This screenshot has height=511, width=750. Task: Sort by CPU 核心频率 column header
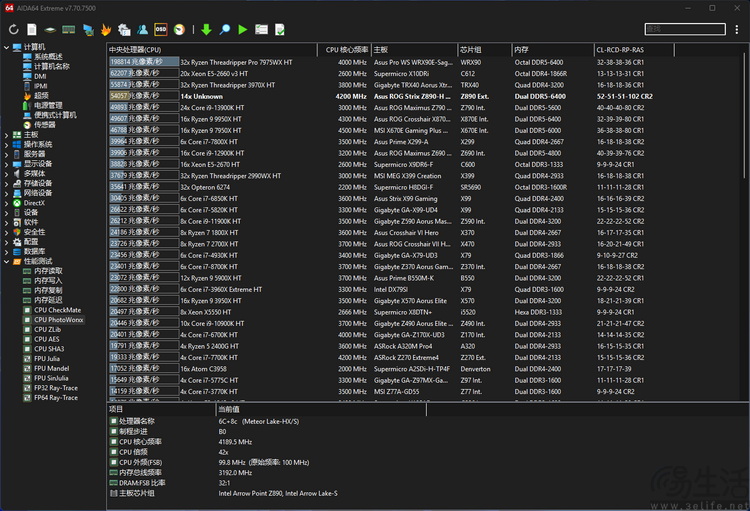[344, 50]
